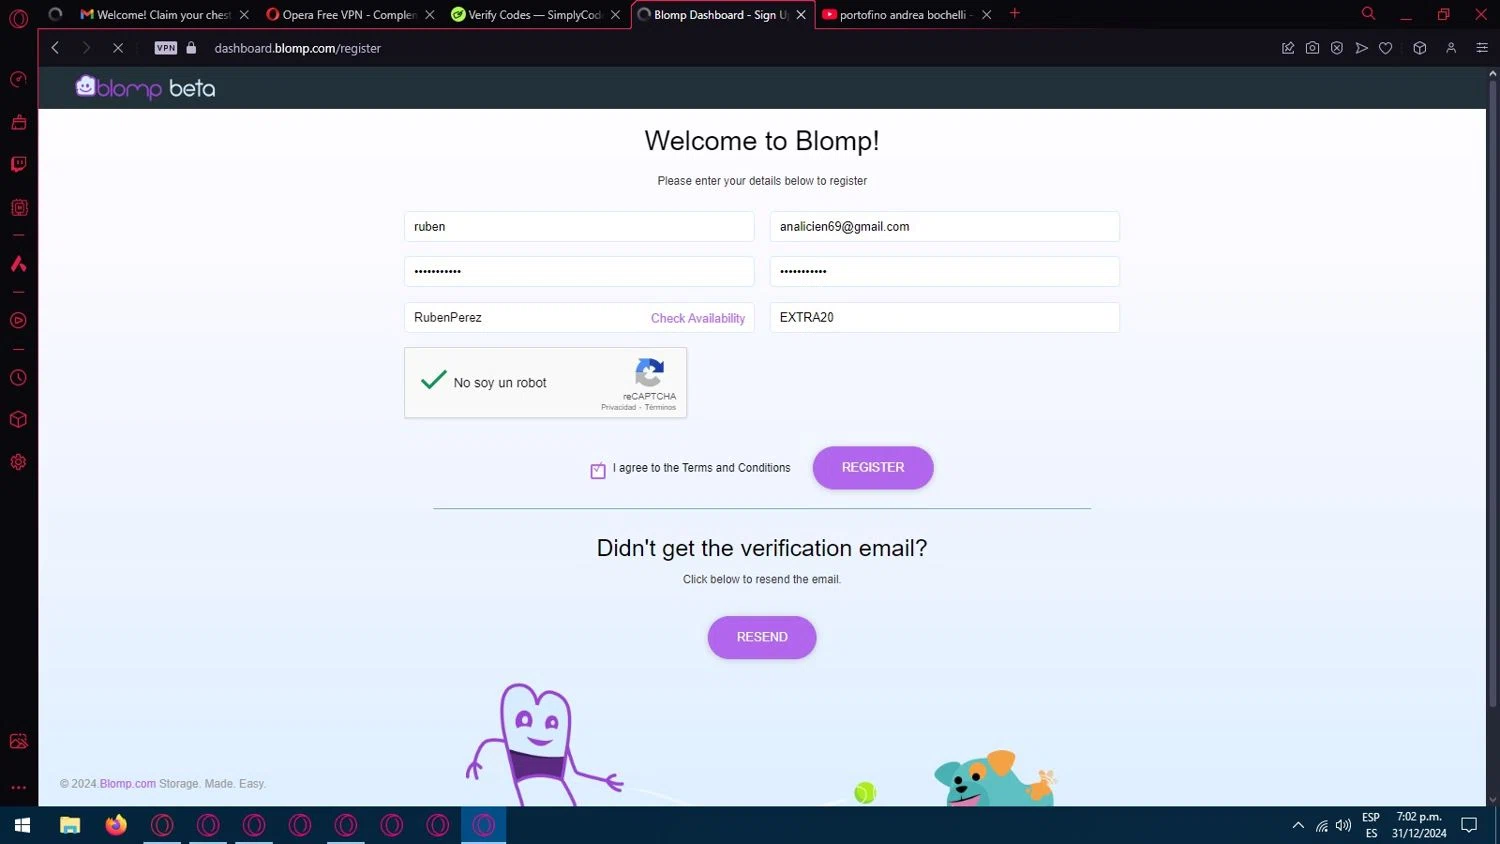The width and height of the screenshot is (1500, 844).
Task: Close the Opera Free VPN tab
Action: (x=430, y=15)
